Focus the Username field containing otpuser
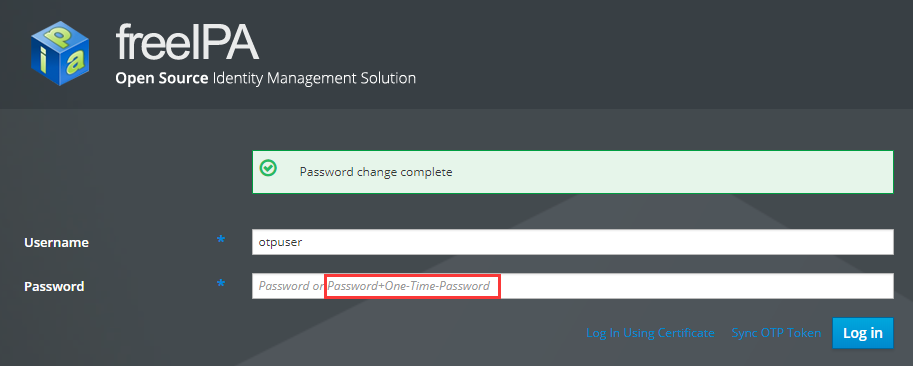913x366 pixels. [x=572, y=242]
